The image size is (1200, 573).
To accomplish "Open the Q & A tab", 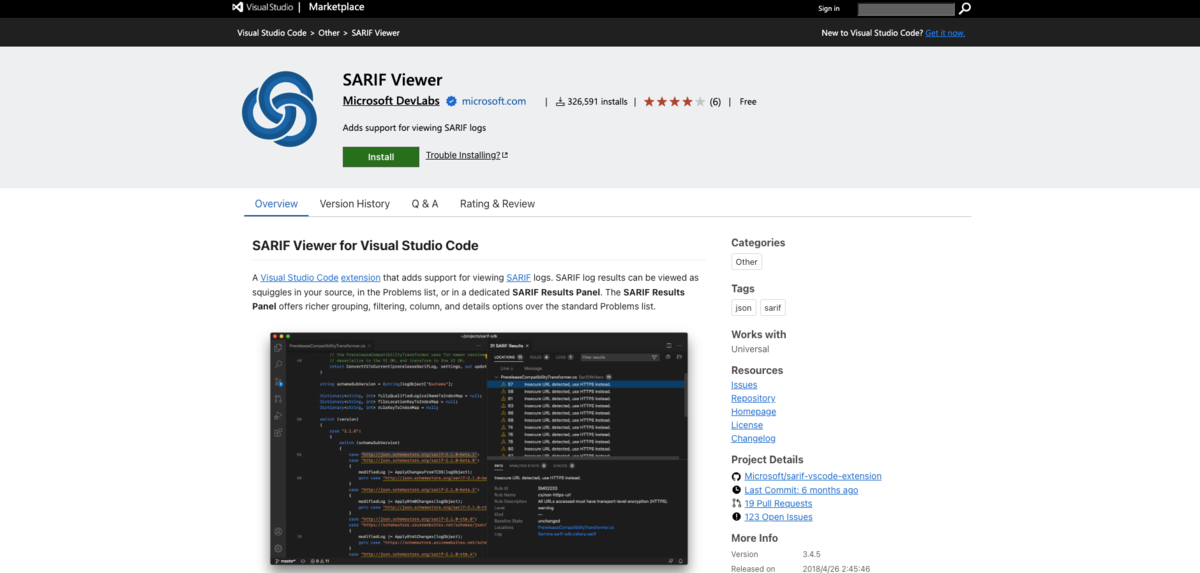I will (x=425, y=204).
